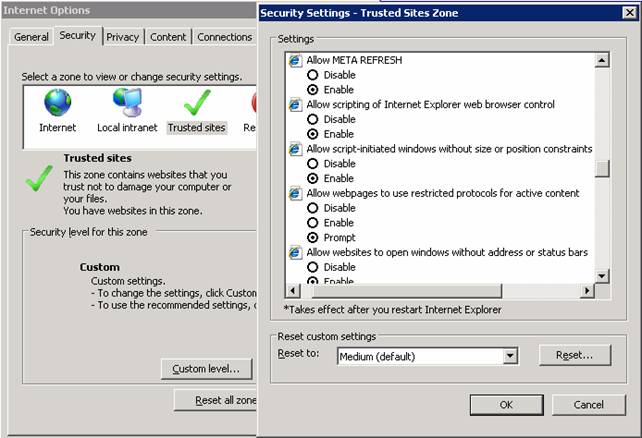
Task: Enable Allow META REFRESH
Action: coord(312,90)
